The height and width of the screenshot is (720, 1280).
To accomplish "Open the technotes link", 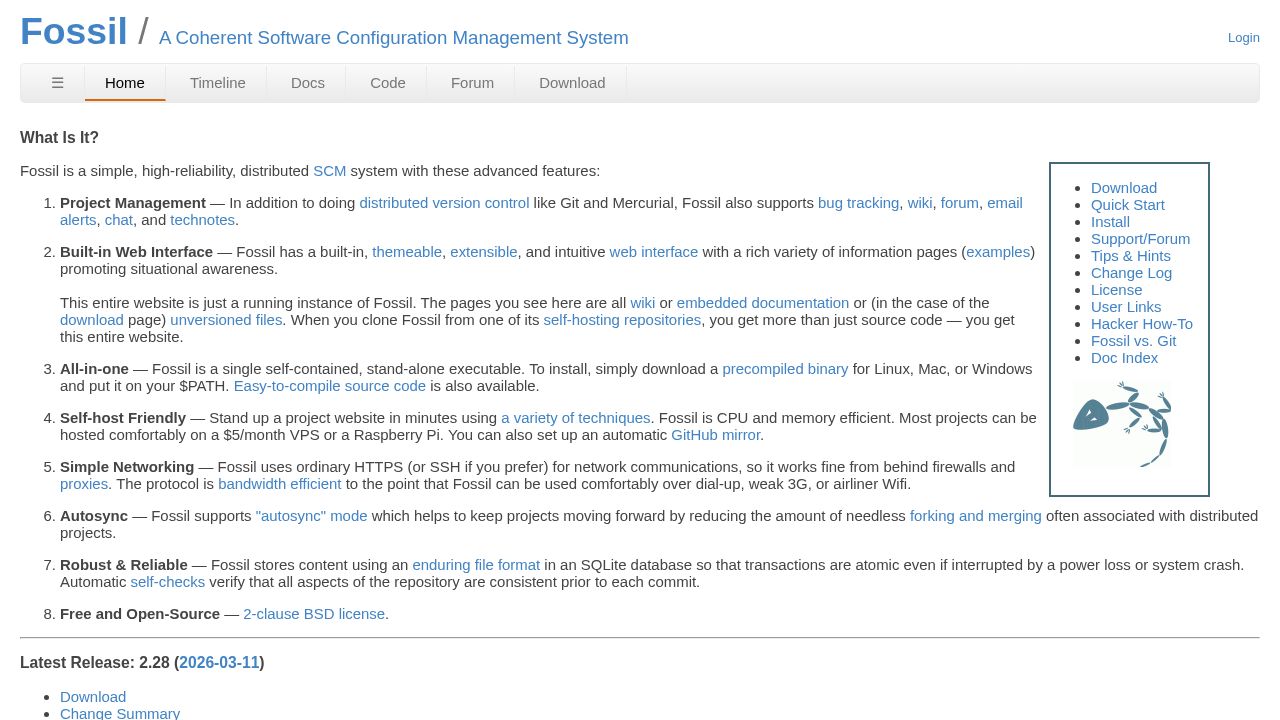I will pos(202,220).
